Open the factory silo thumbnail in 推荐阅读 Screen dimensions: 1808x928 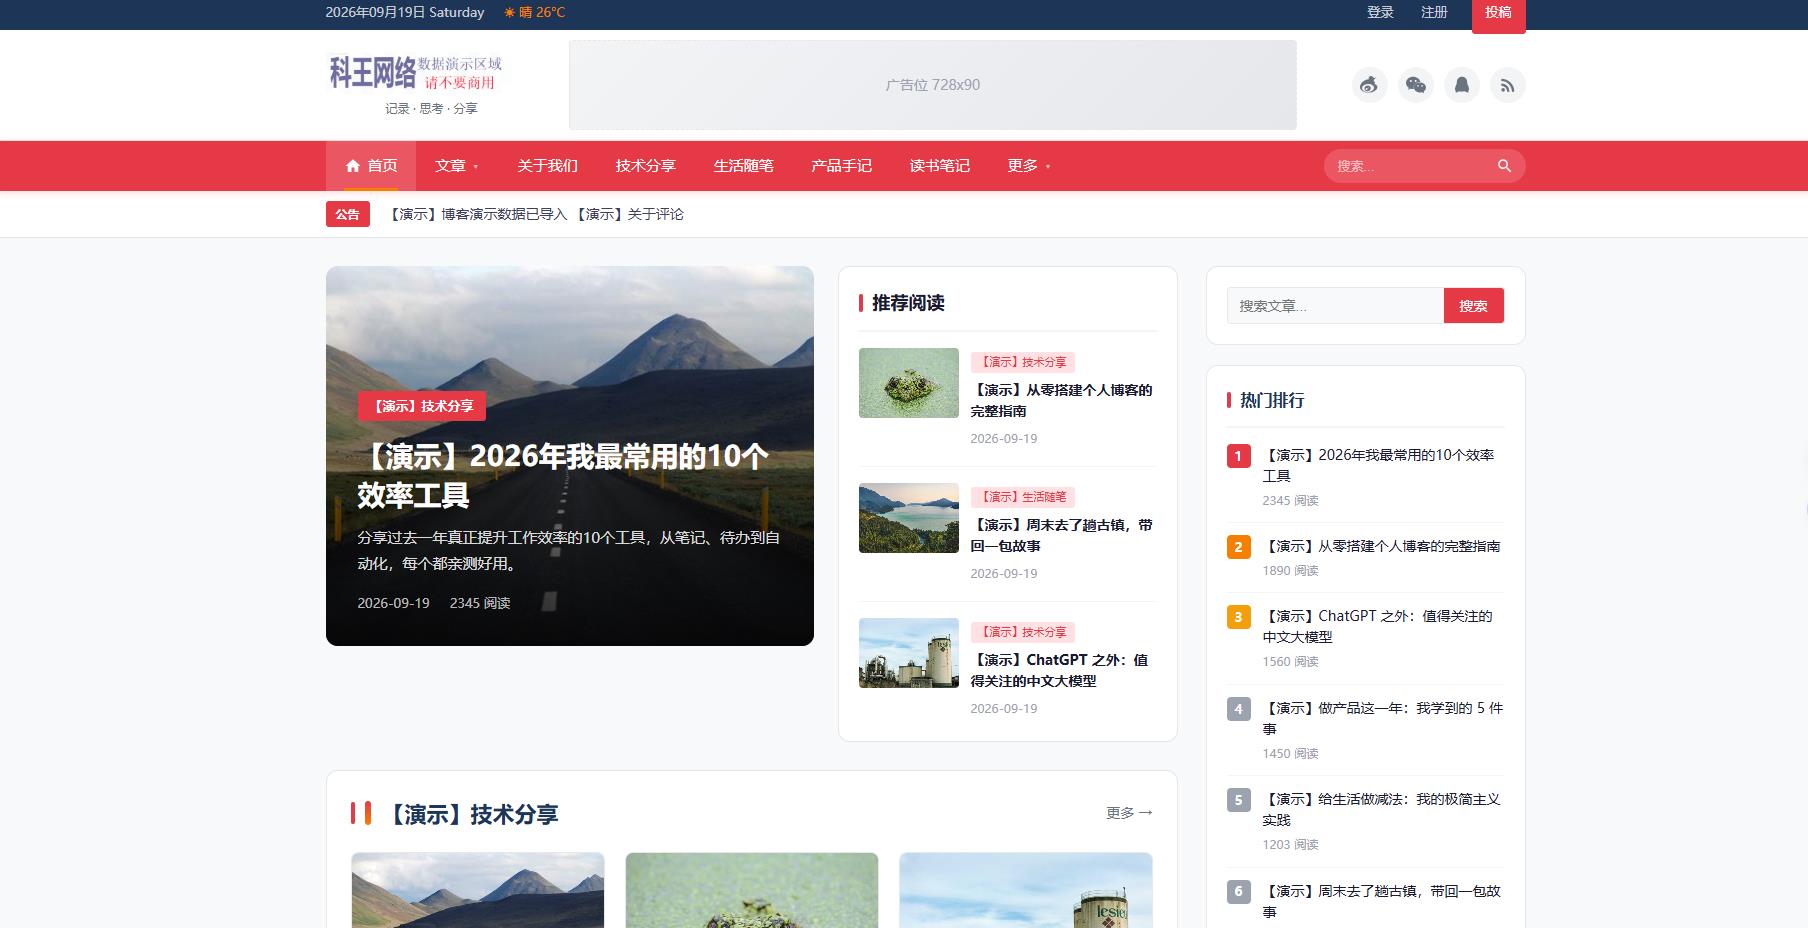(908, 653)
